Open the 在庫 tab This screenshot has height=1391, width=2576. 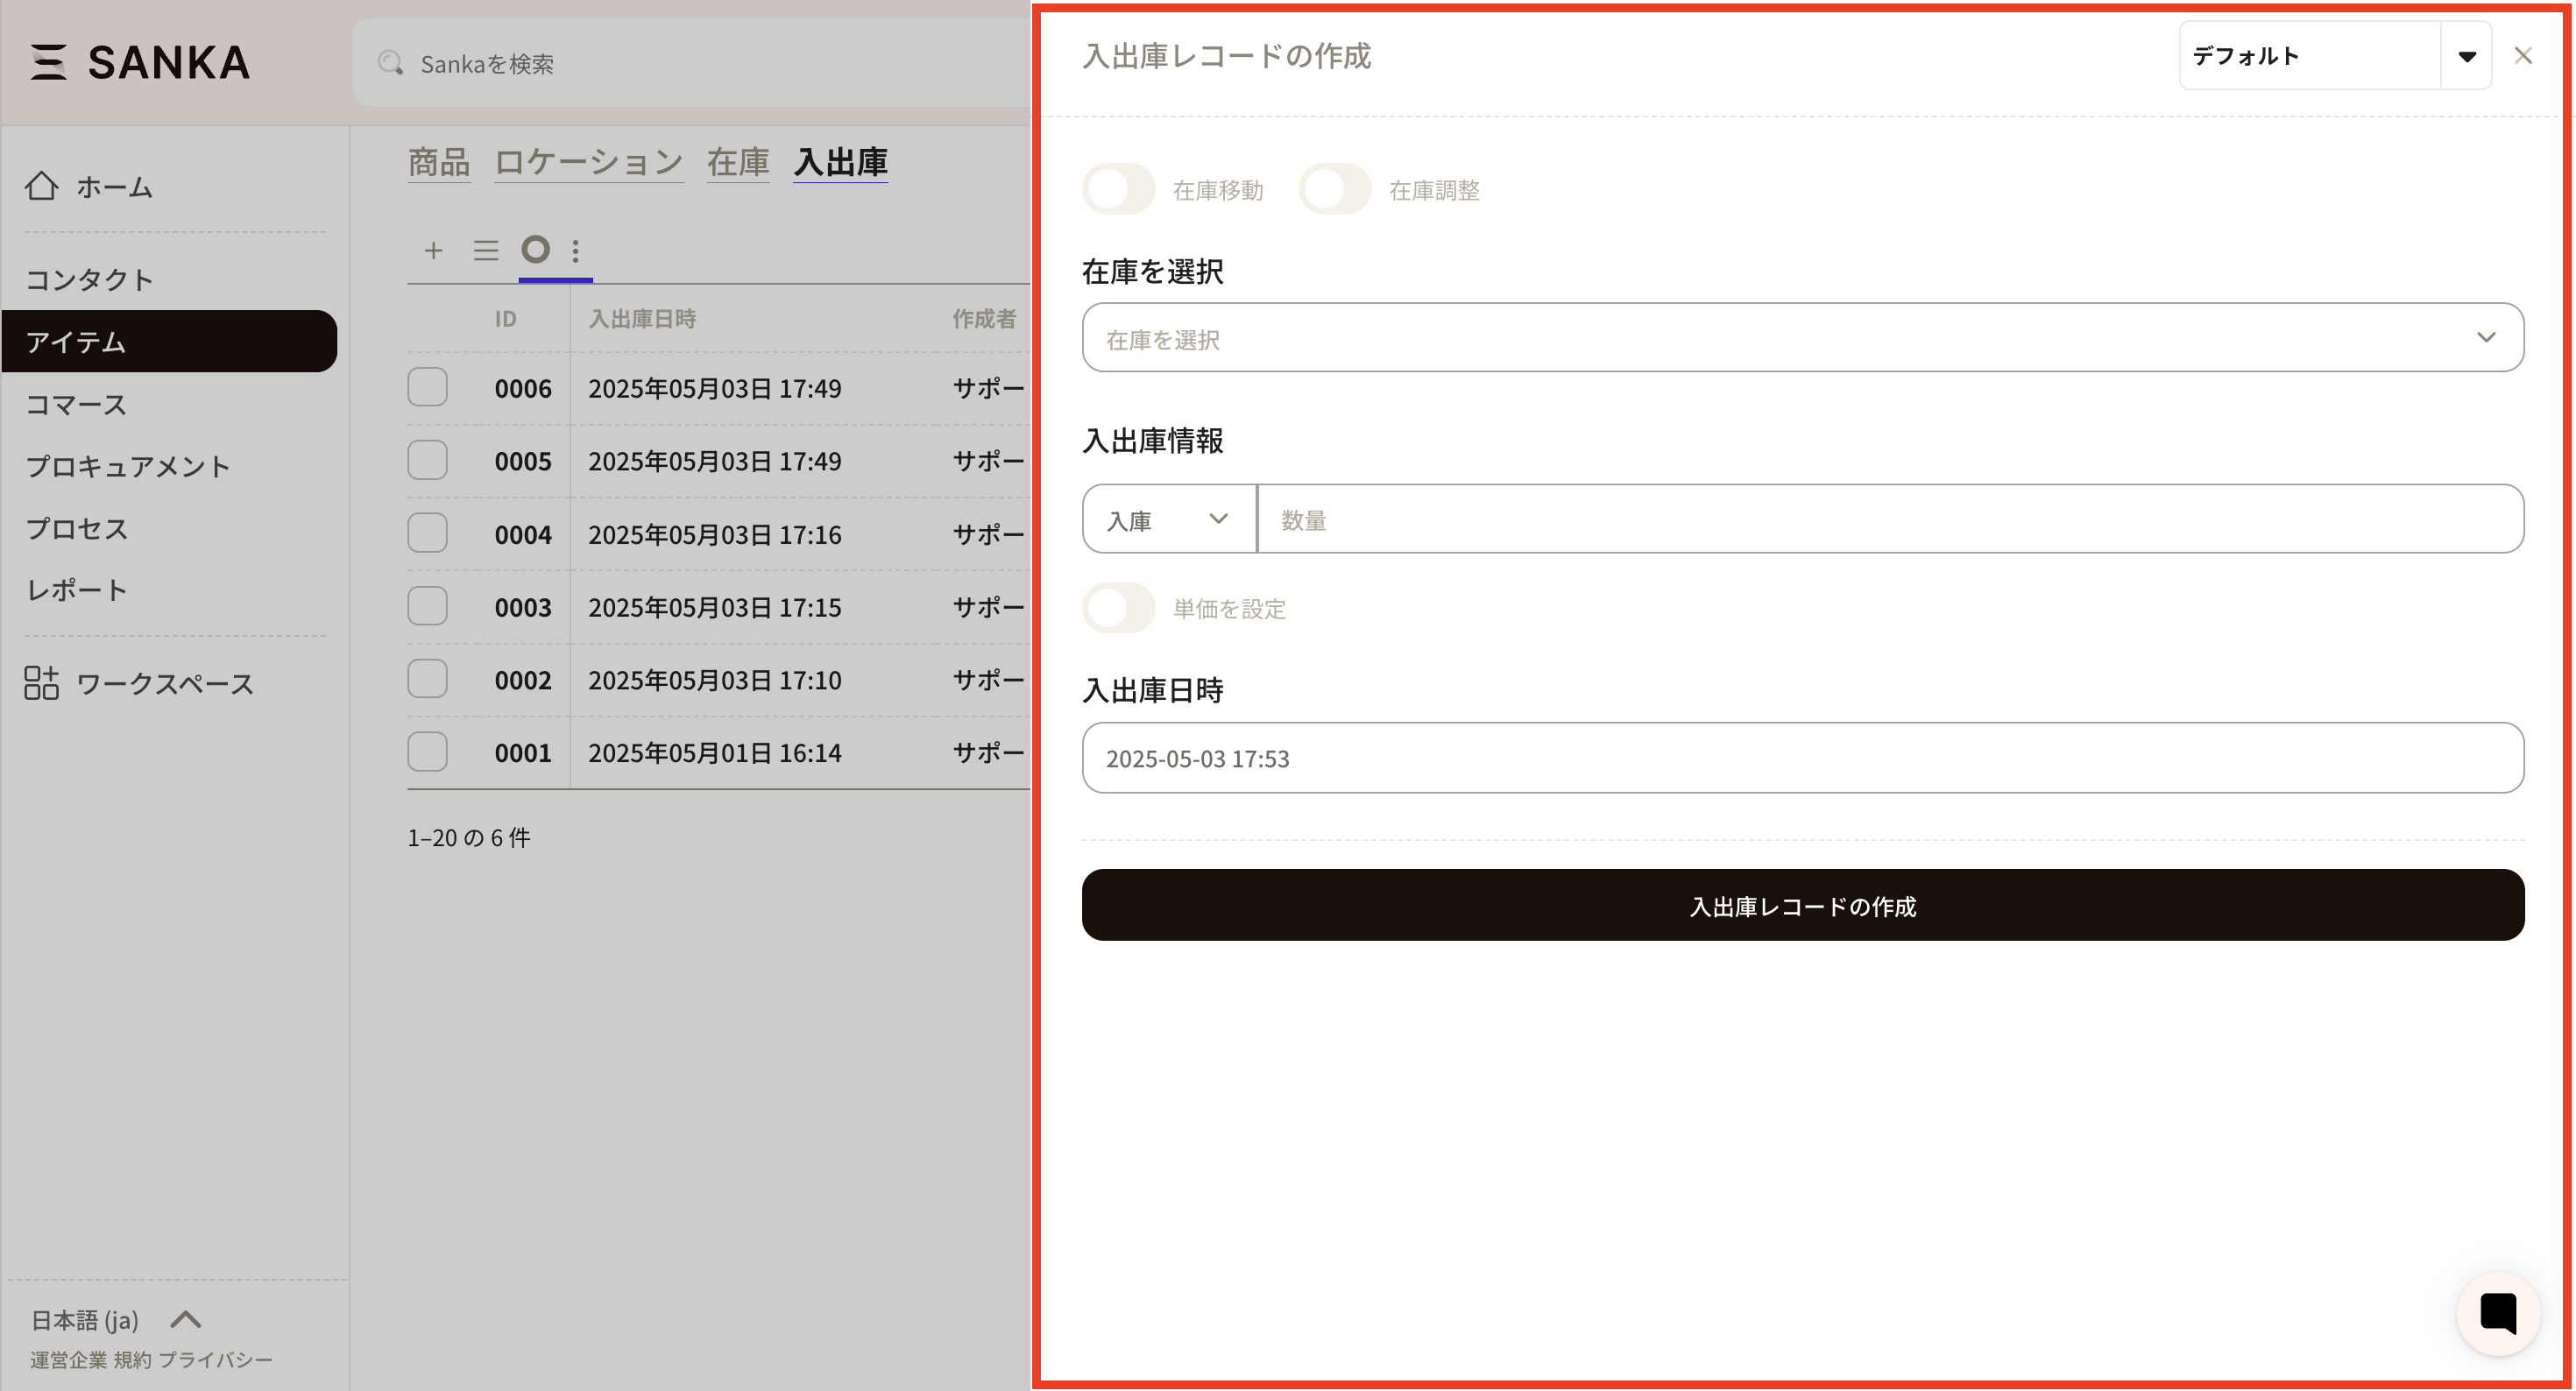coord(737,162)
